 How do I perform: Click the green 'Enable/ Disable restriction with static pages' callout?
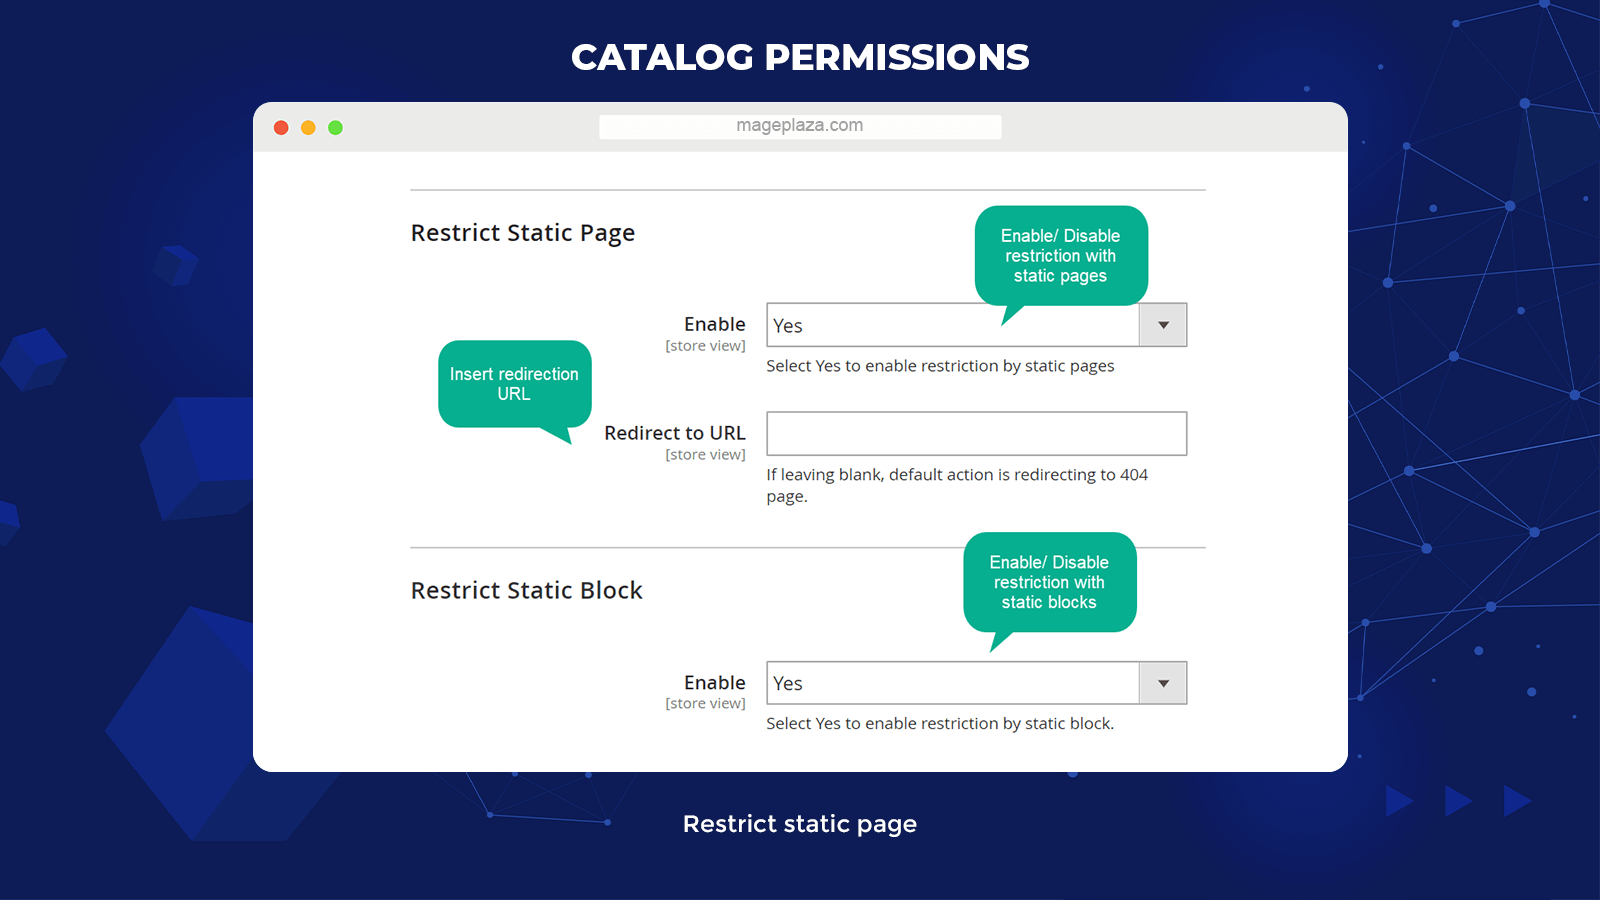click(1061, 256)
